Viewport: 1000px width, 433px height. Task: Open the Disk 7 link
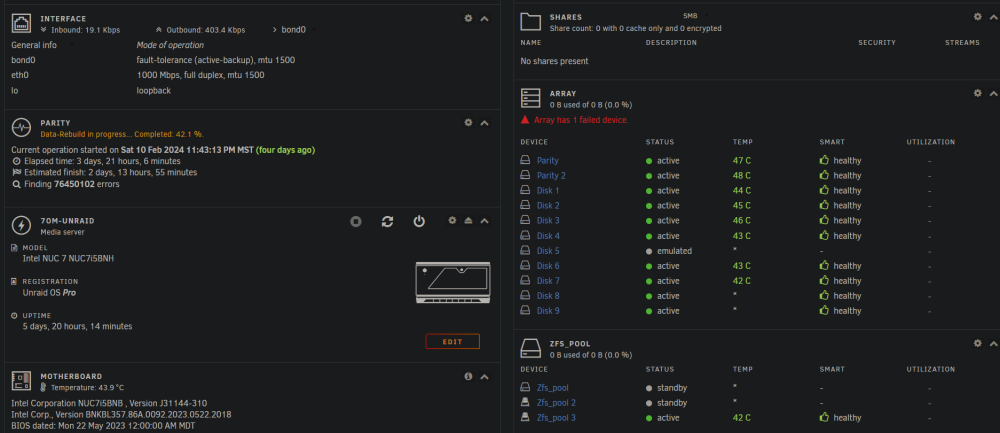pos(548,281)
